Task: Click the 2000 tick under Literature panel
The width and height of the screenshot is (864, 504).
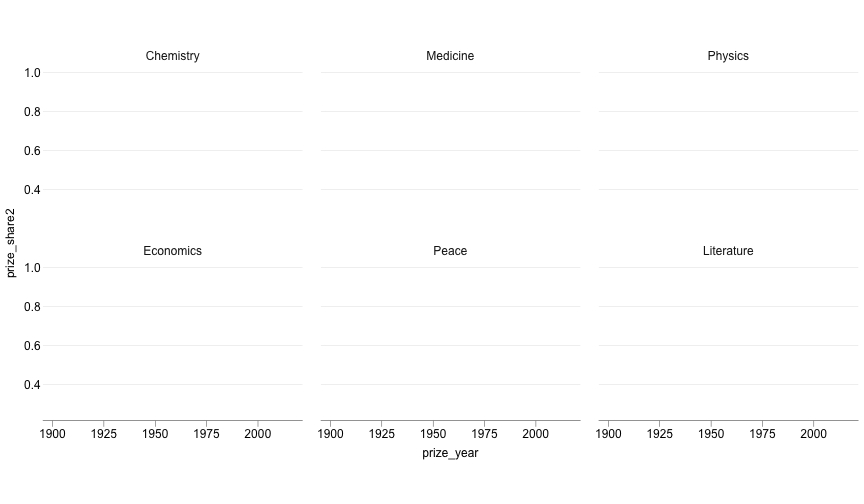Action: [x=813, y=434]
